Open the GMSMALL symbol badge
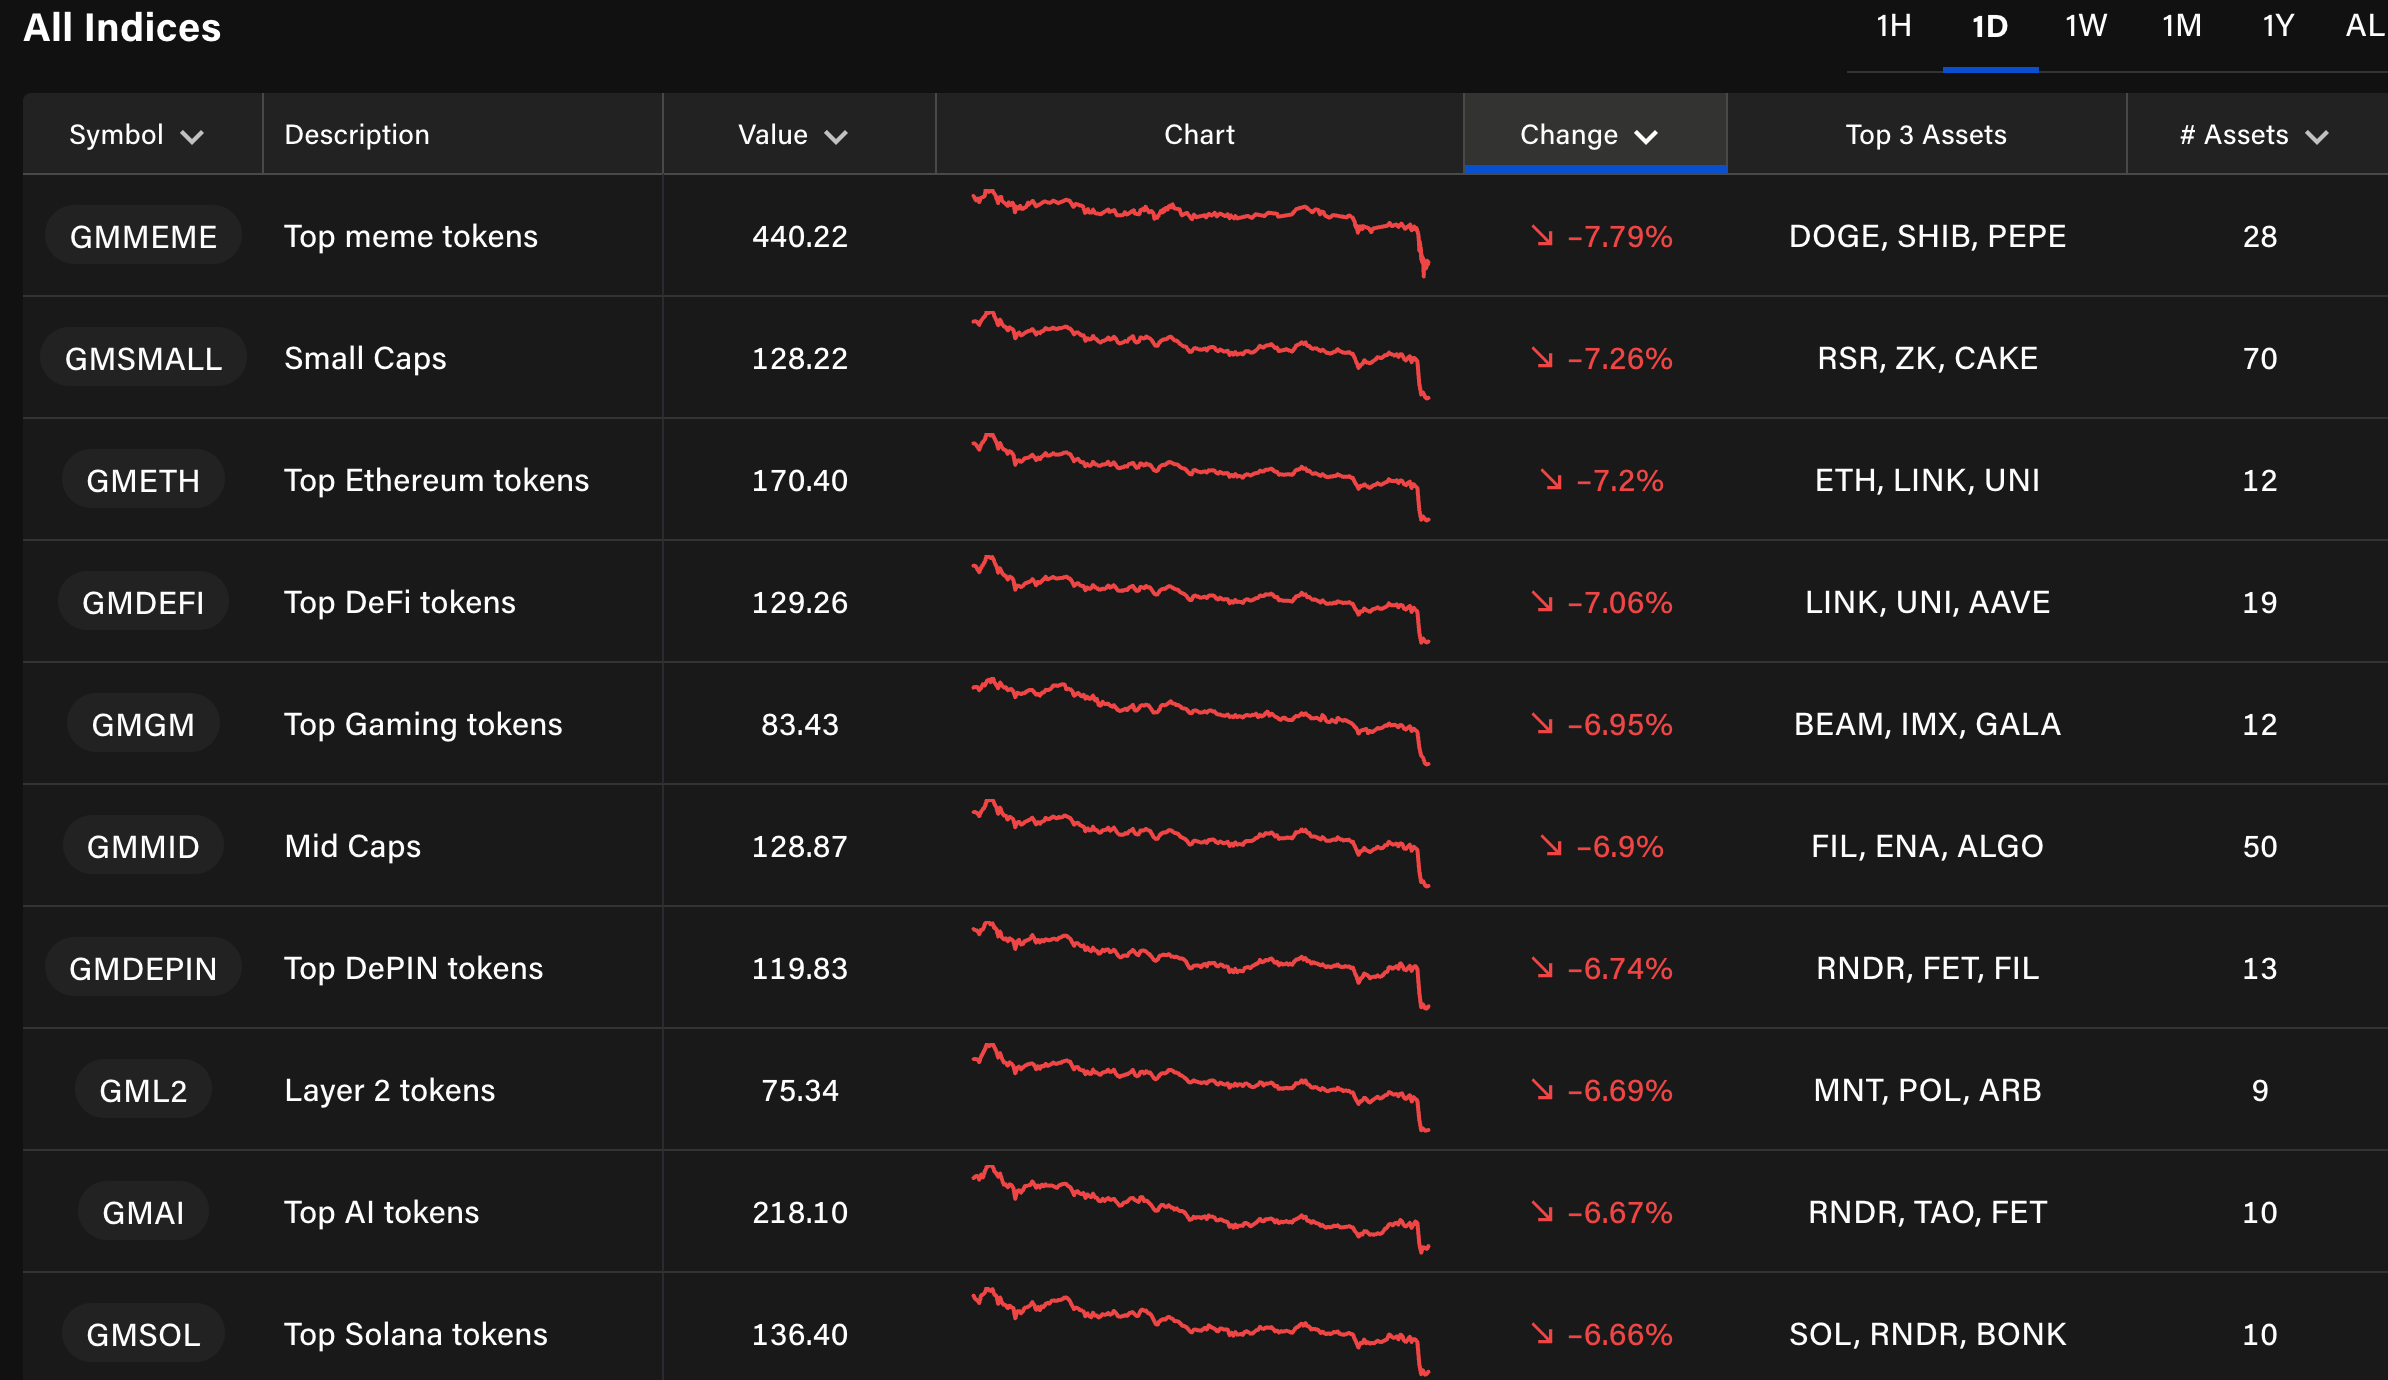 tap(143, 358)
